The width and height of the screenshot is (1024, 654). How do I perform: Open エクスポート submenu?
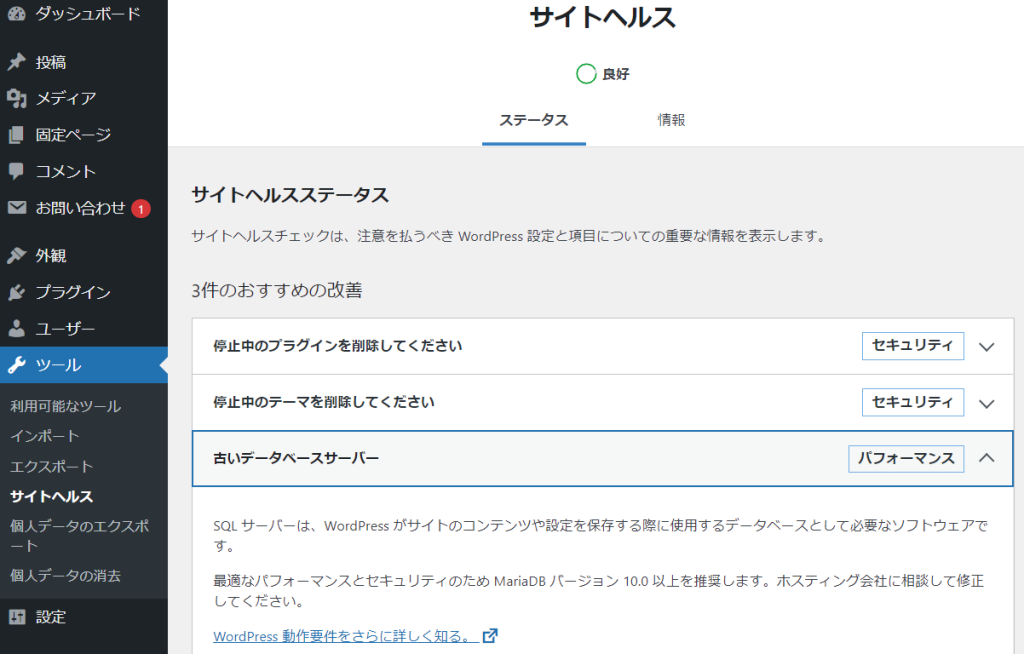click(52, 466)
